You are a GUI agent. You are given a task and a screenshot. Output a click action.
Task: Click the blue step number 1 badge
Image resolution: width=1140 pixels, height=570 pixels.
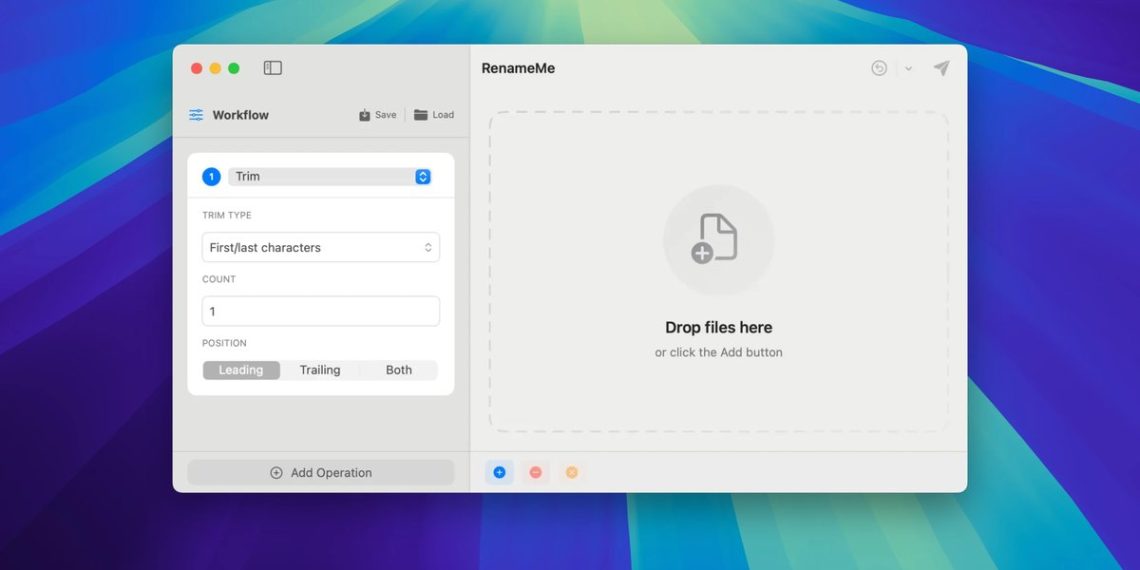211,177
